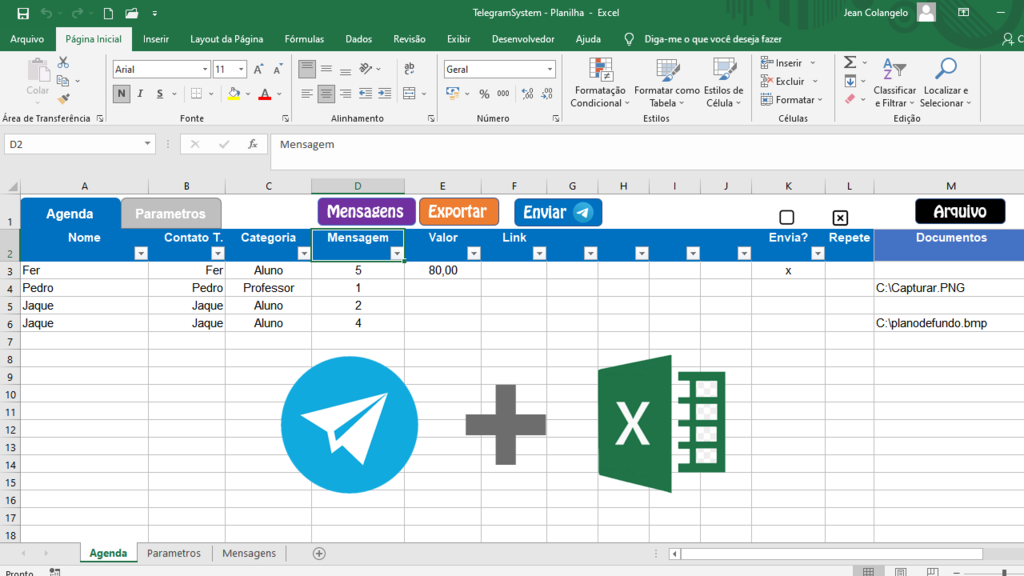Decrease the decimal places
Screen dimensions: 1024x576
coord(547,94)
